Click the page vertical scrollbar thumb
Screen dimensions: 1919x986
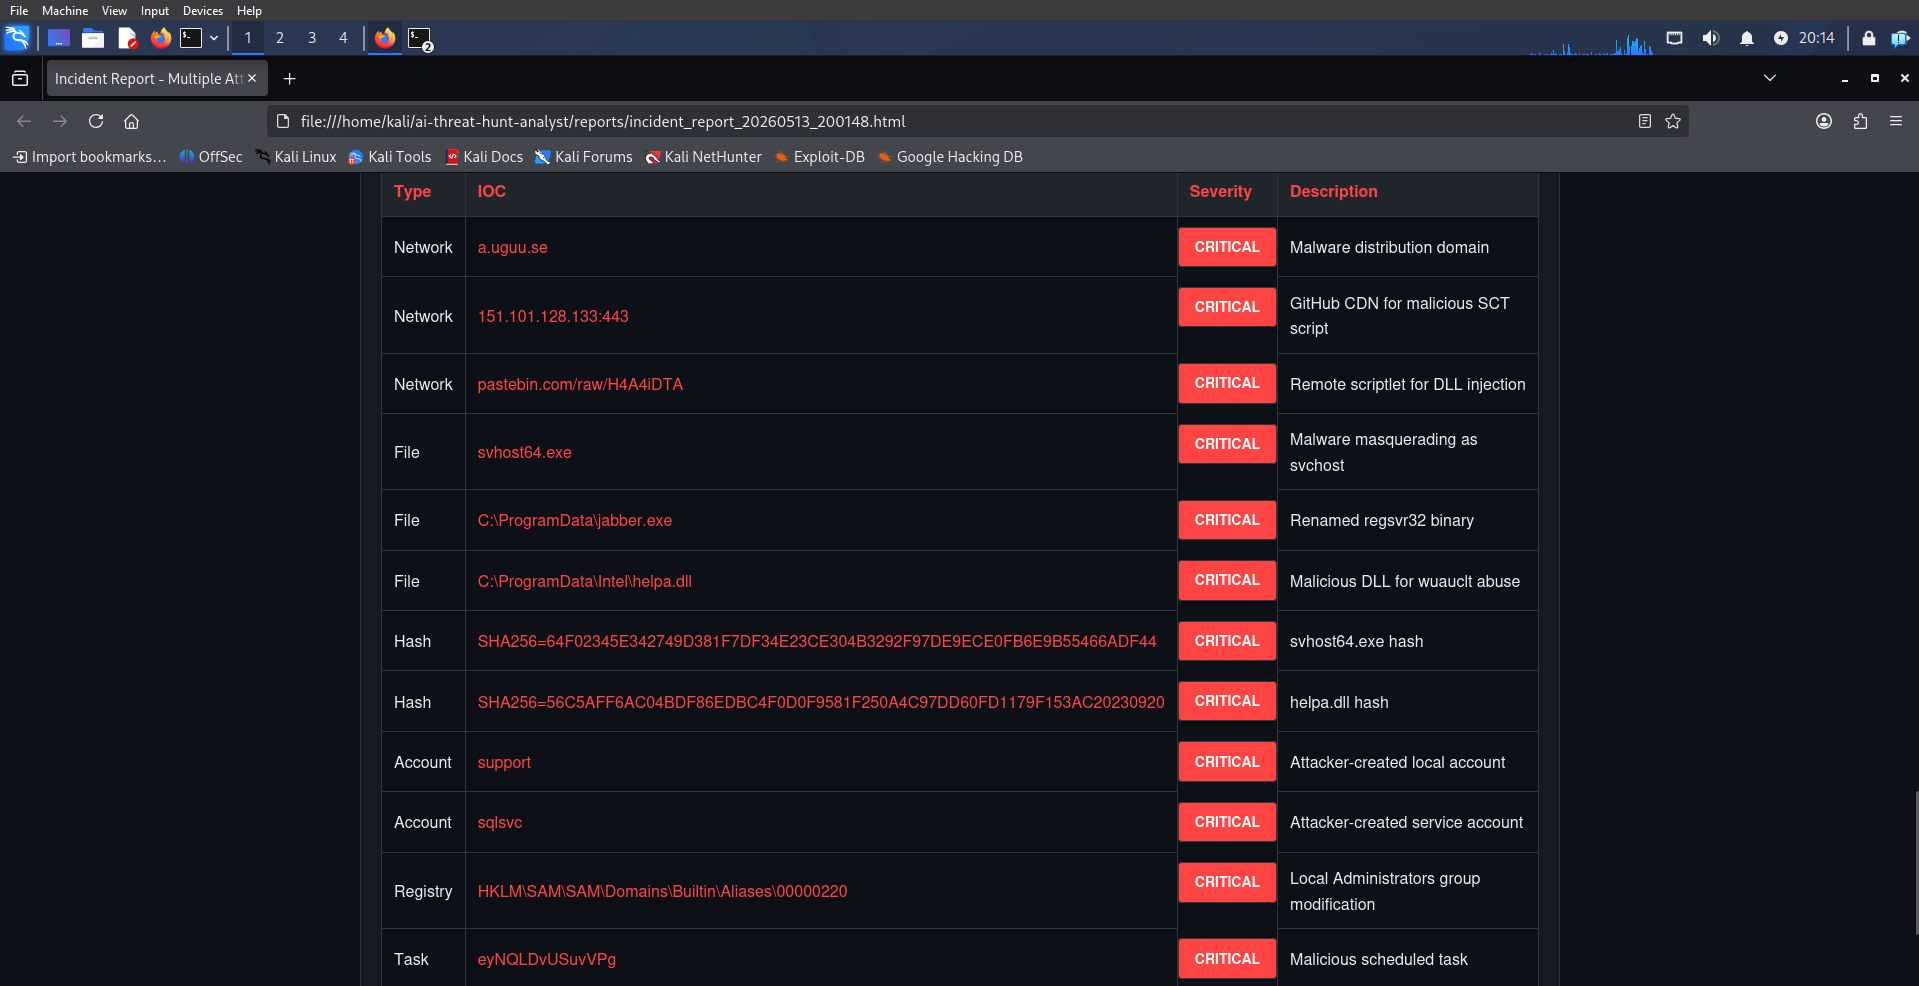[x=1916, y=862]
